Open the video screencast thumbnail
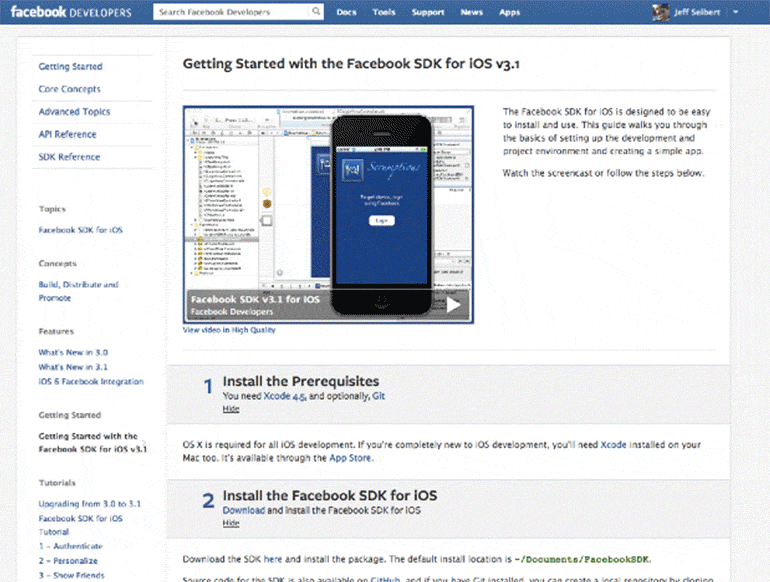 [x=328, y=215]
